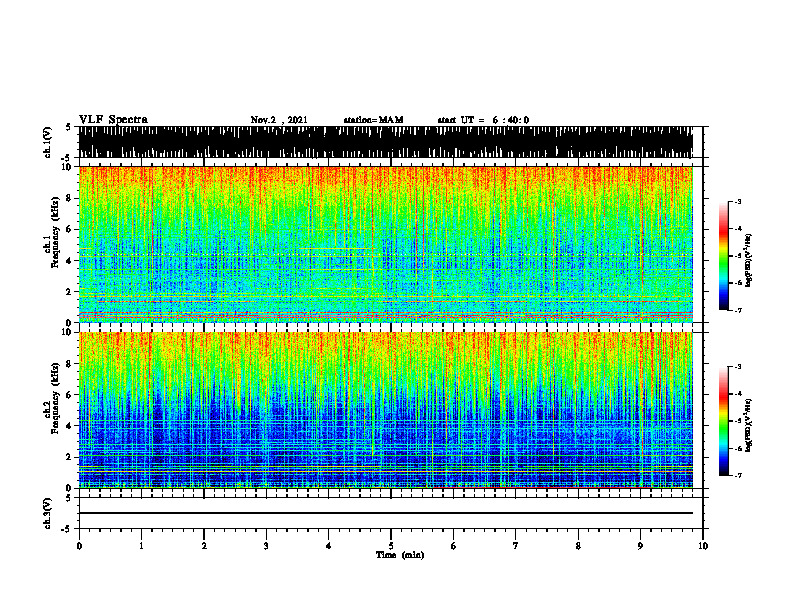Click time-axis tick label '2'

204,546
